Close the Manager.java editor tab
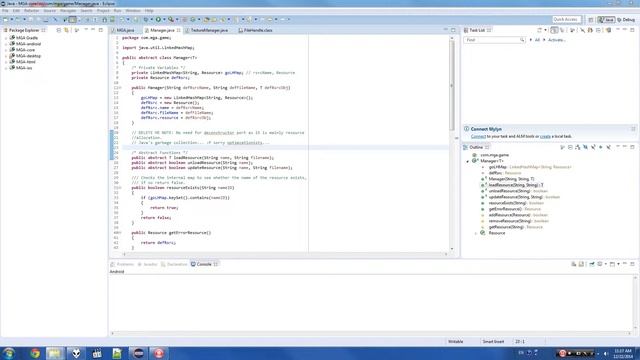The width and height of the screenshot is (640, 360). pyautogui.click(x=178, y=30)
